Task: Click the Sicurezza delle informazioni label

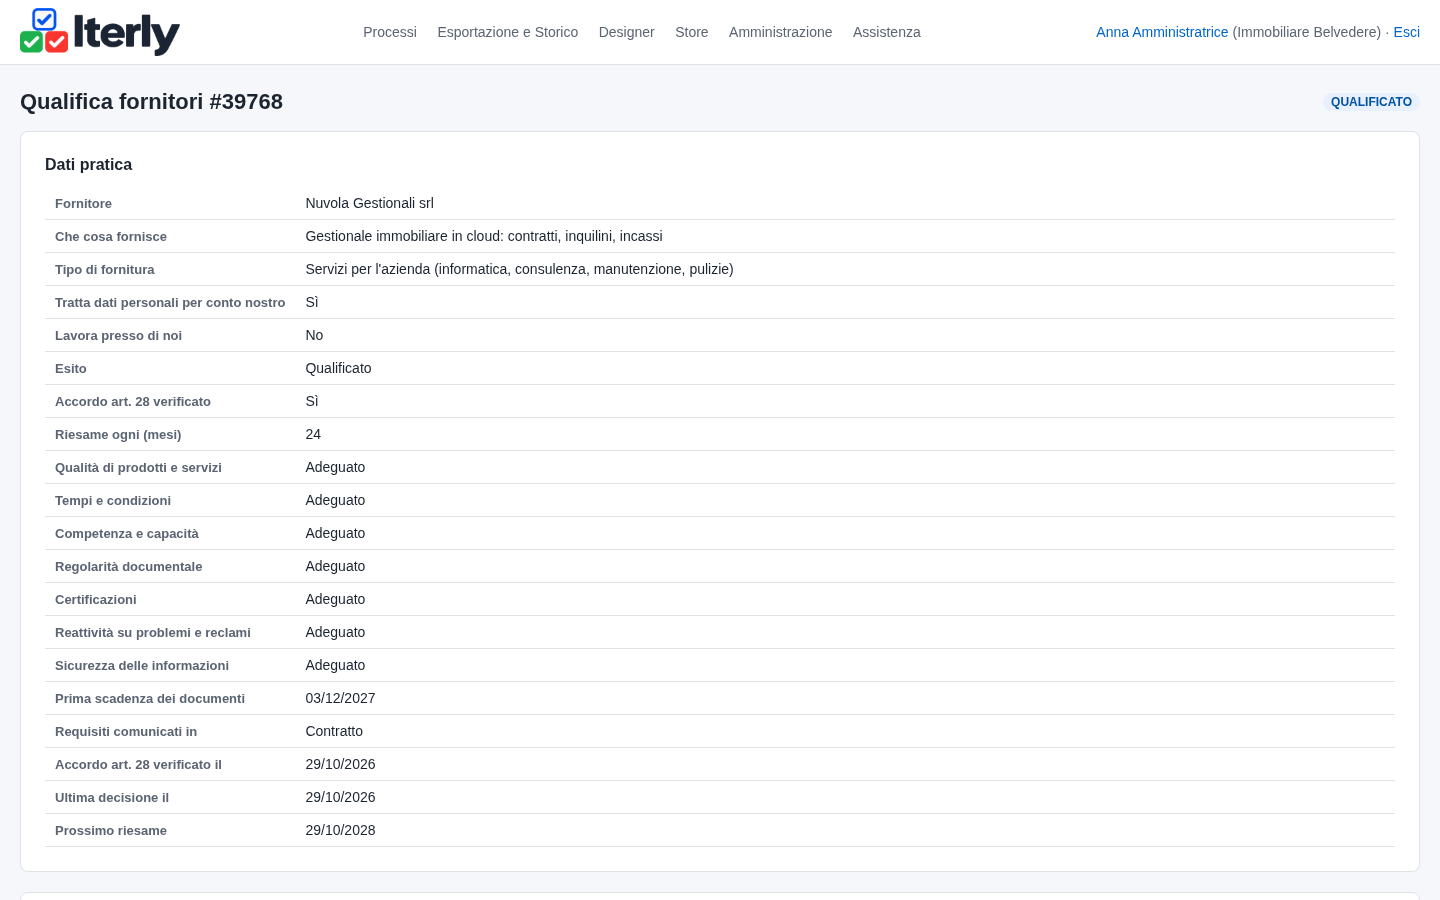Action: pos(142,666)
